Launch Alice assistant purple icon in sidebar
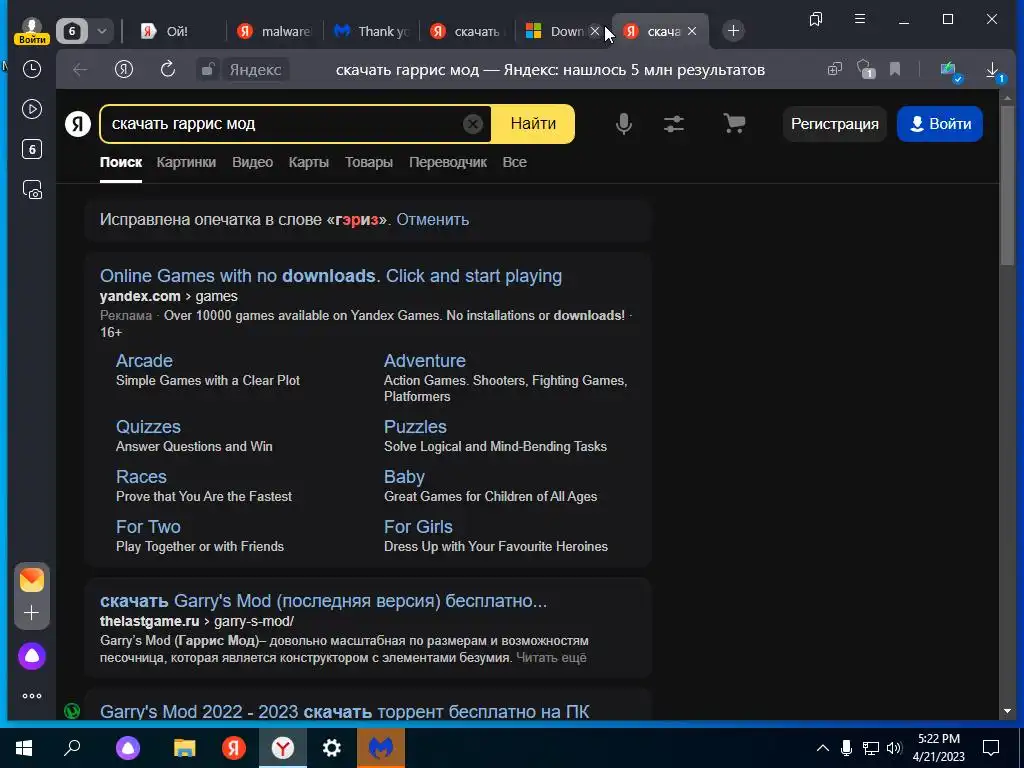The image size is (1024, 768). [x=31, y=656]
